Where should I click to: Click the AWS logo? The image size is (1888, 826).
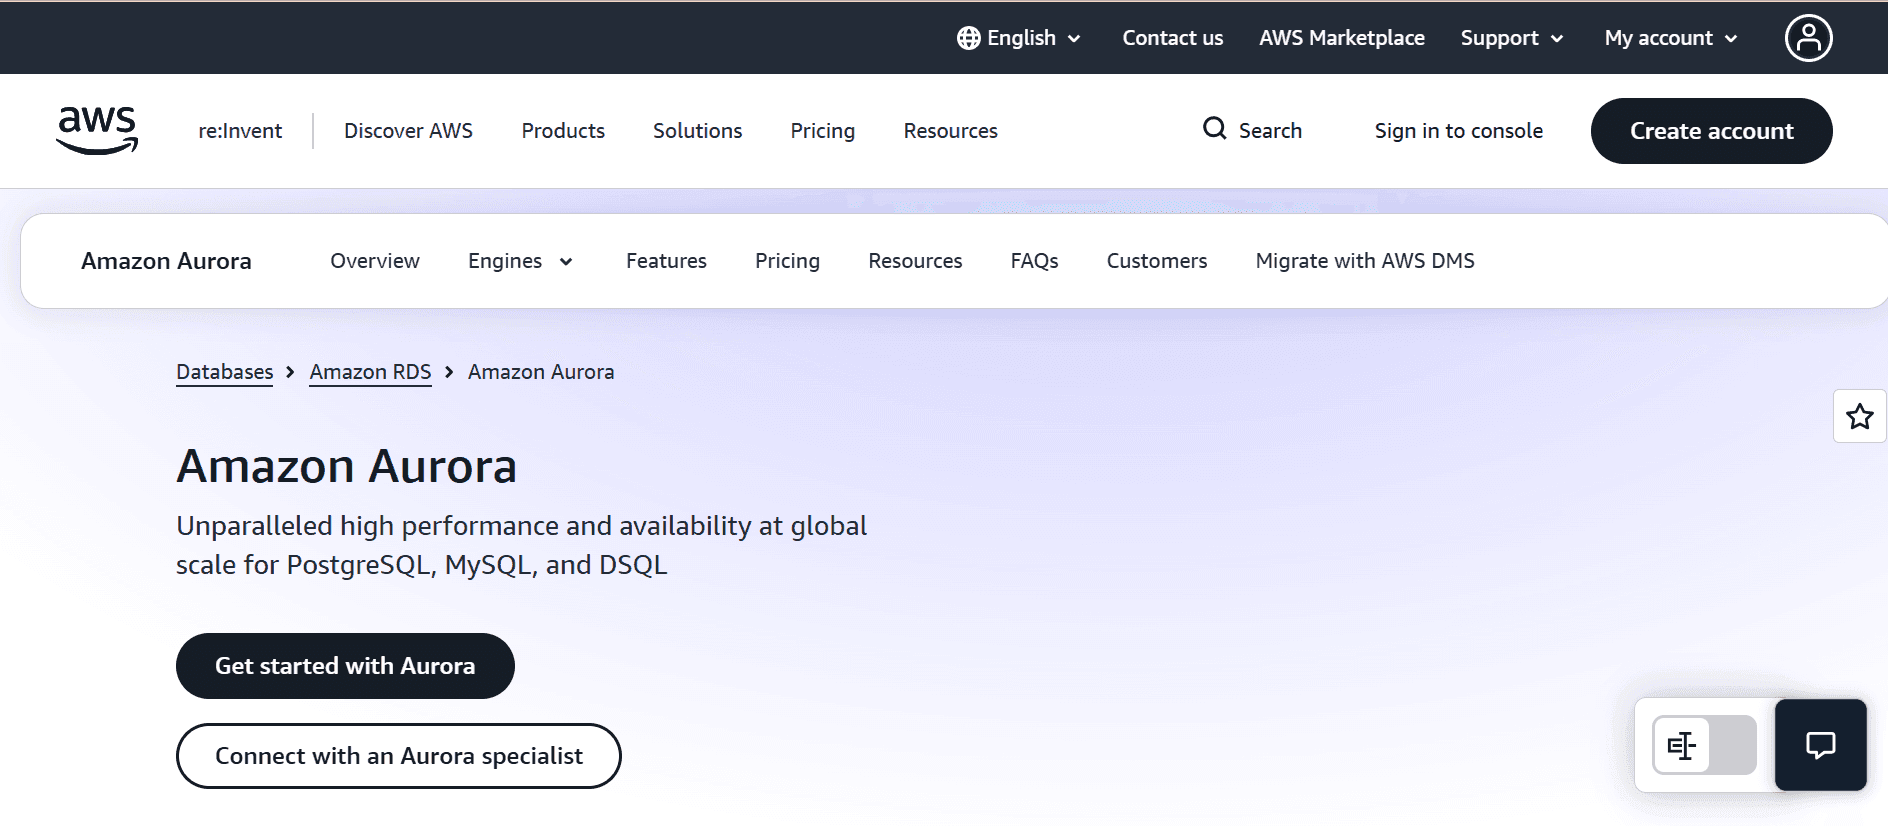97,130
